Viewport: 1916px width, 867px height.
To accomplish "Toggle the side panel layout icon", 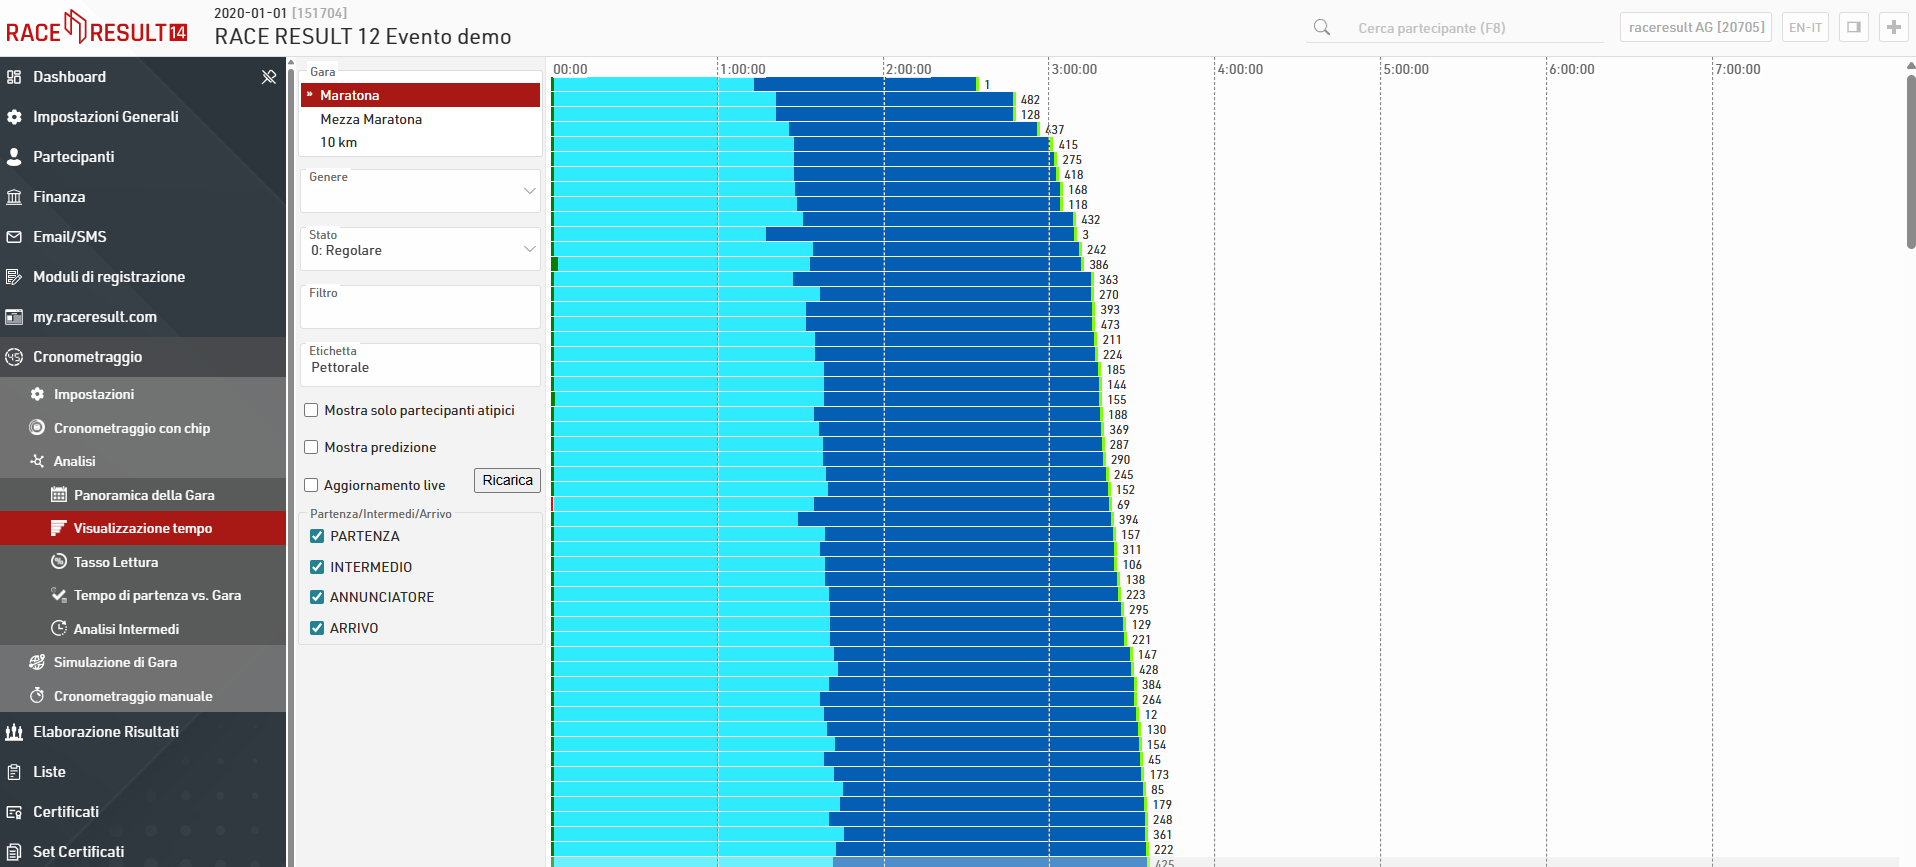I will click(x=1853, y=27).
